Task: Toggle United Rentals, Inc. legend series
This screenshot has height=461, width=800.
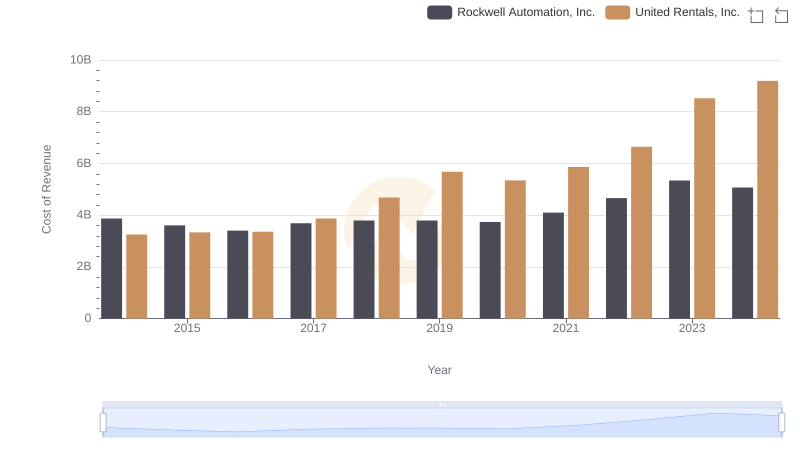Action: tap(673, 12)
